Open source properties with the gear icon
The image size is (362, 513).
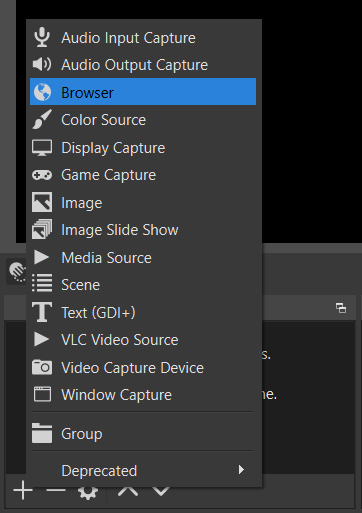point(88,492)
